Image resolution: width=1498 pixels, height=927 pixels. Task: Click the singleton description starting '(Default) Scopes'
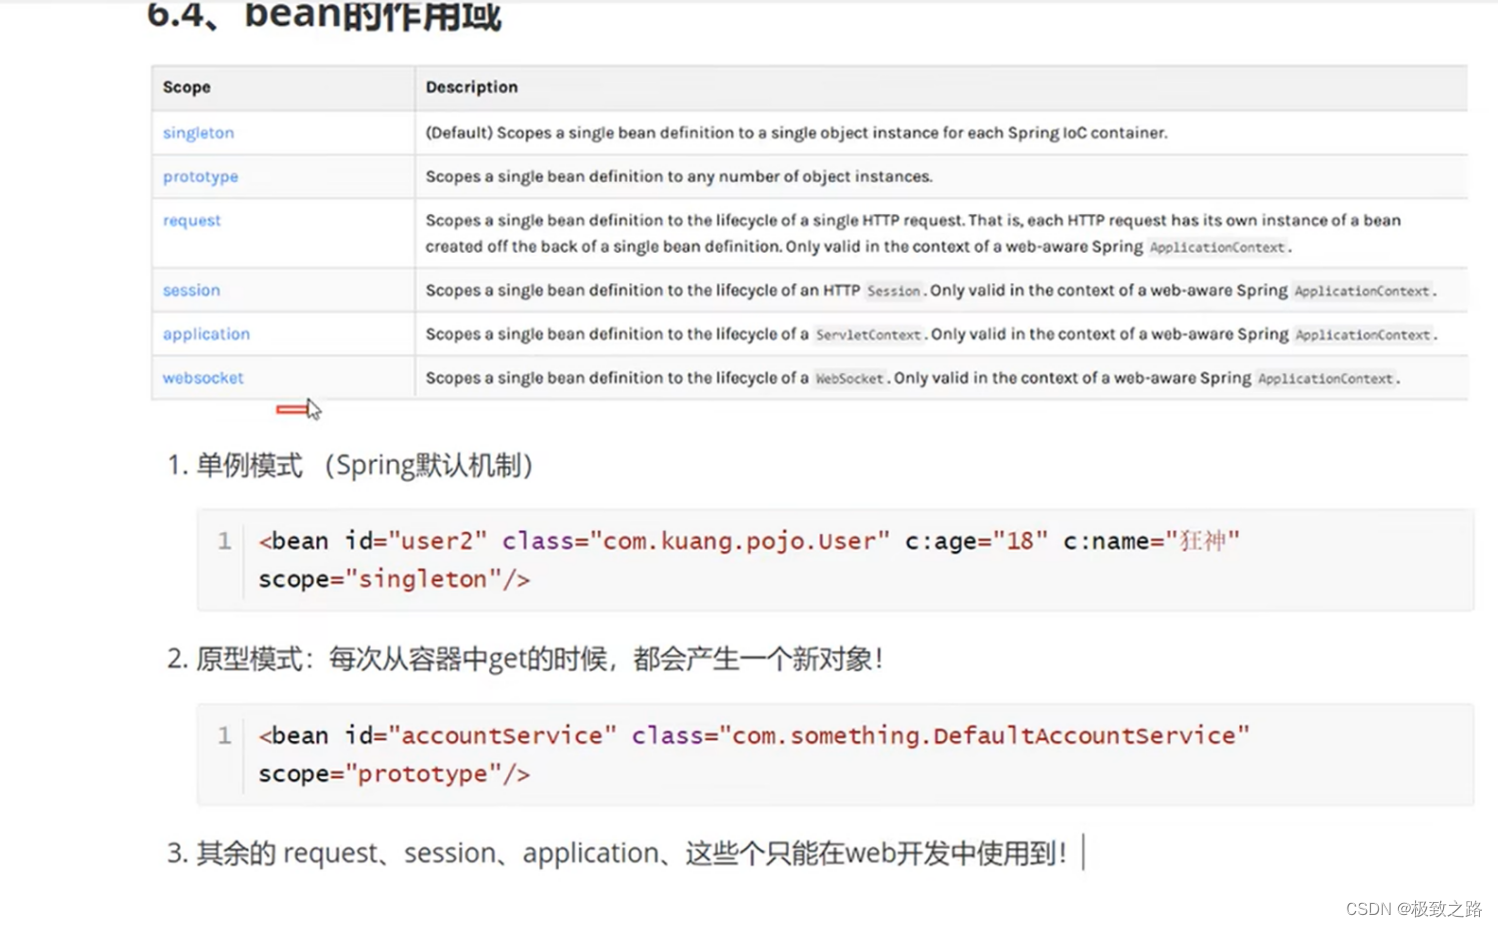(796, 133)
